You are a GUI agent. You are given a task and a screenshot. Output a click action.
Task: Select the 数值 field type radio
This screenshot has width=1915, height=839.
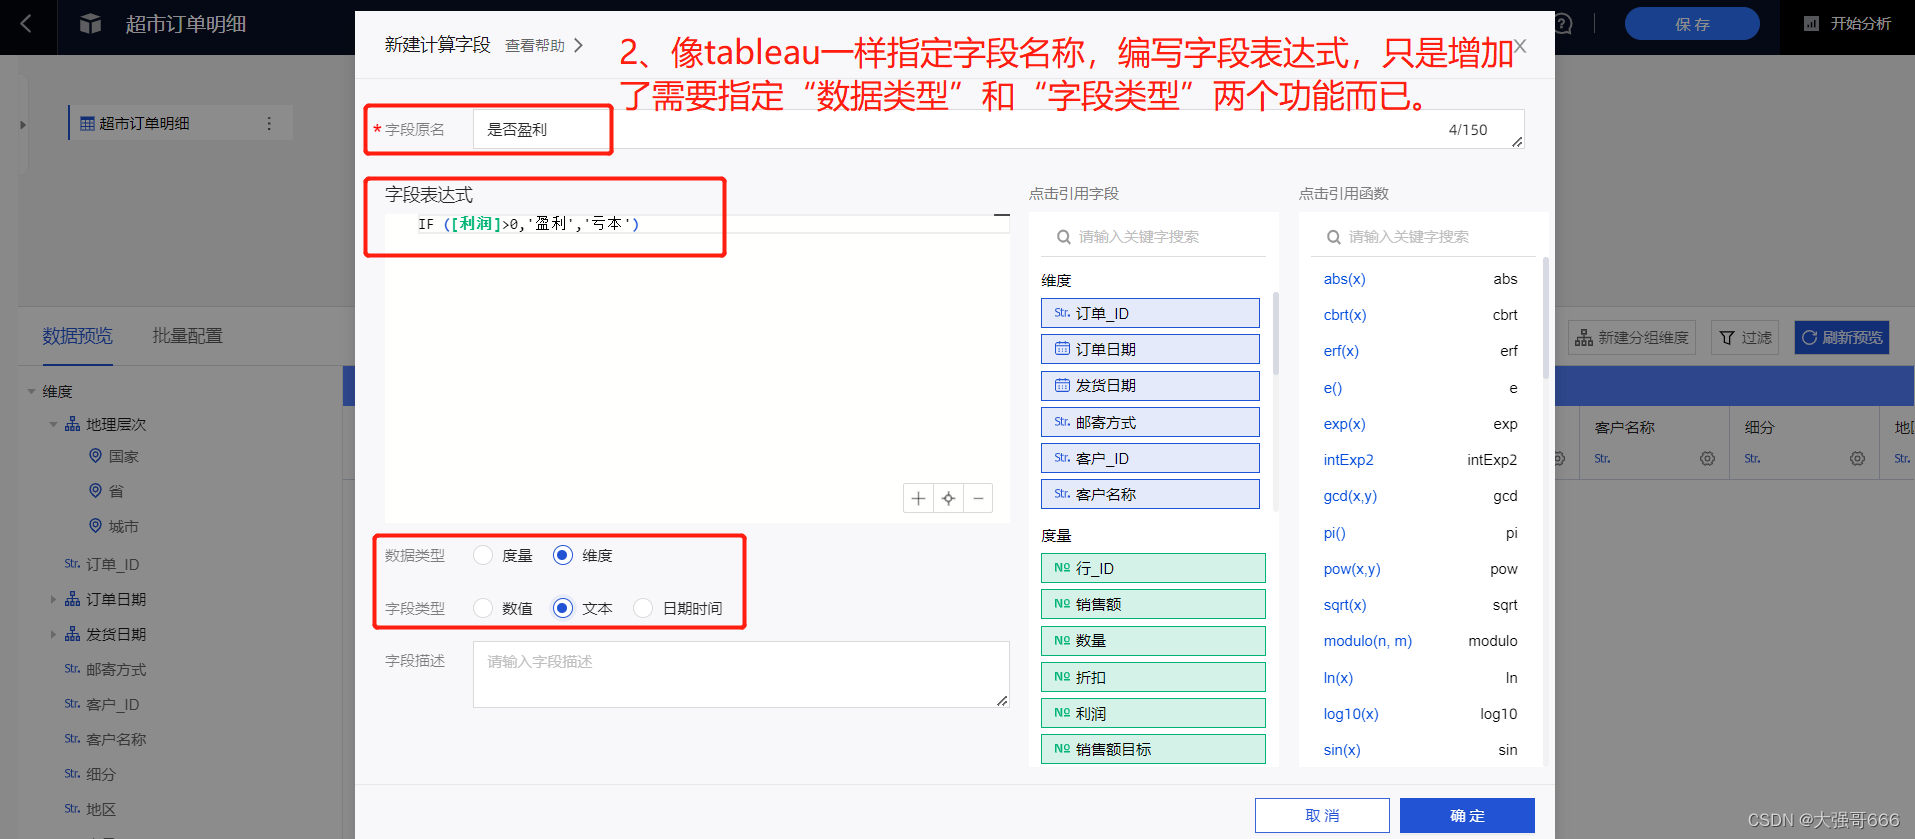click(x=483, y=608)
